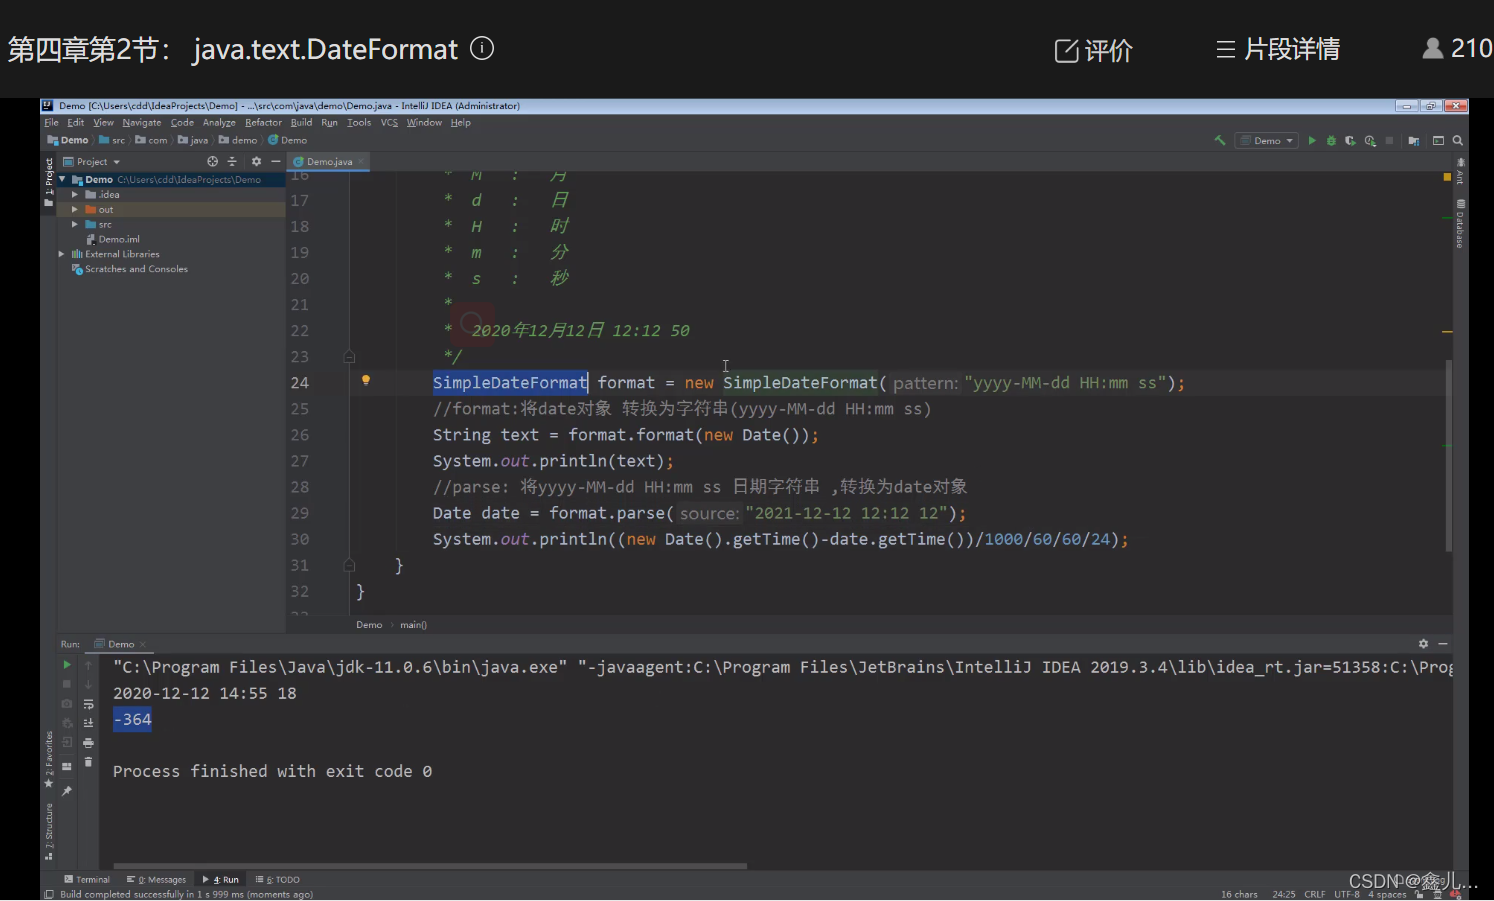
Task: Open the Analyze menu
Action: pyautogui.click(x=219, y=123)
